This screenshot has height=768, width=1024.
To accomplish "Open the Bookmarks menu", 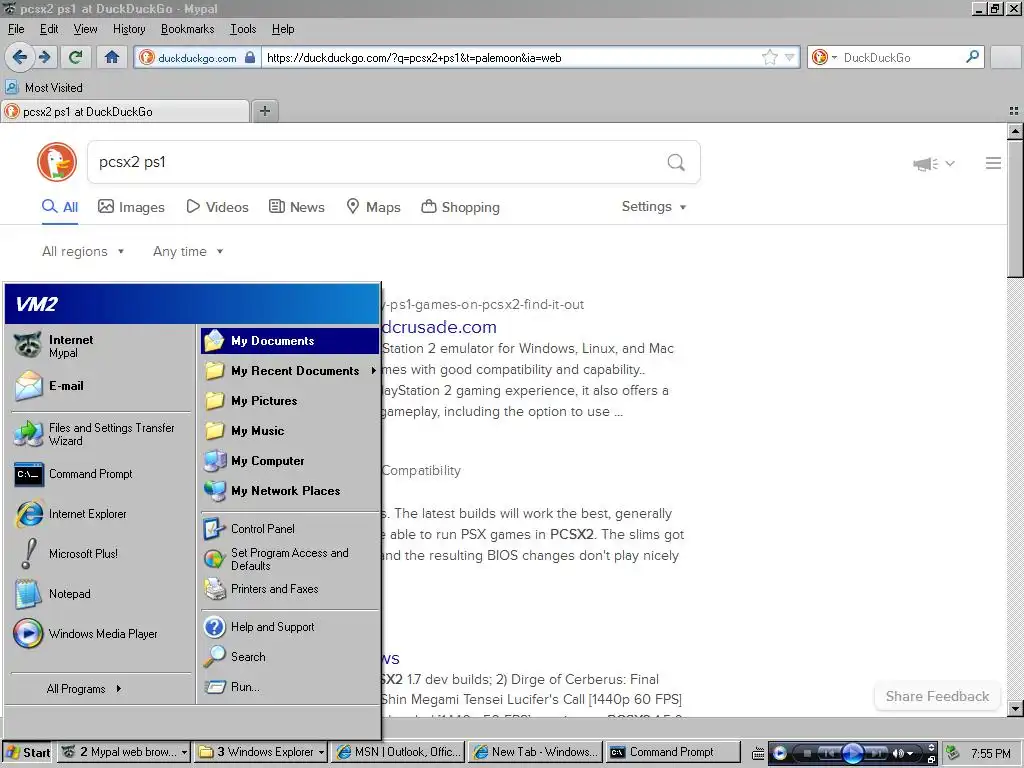I will (x=187, y=29).
